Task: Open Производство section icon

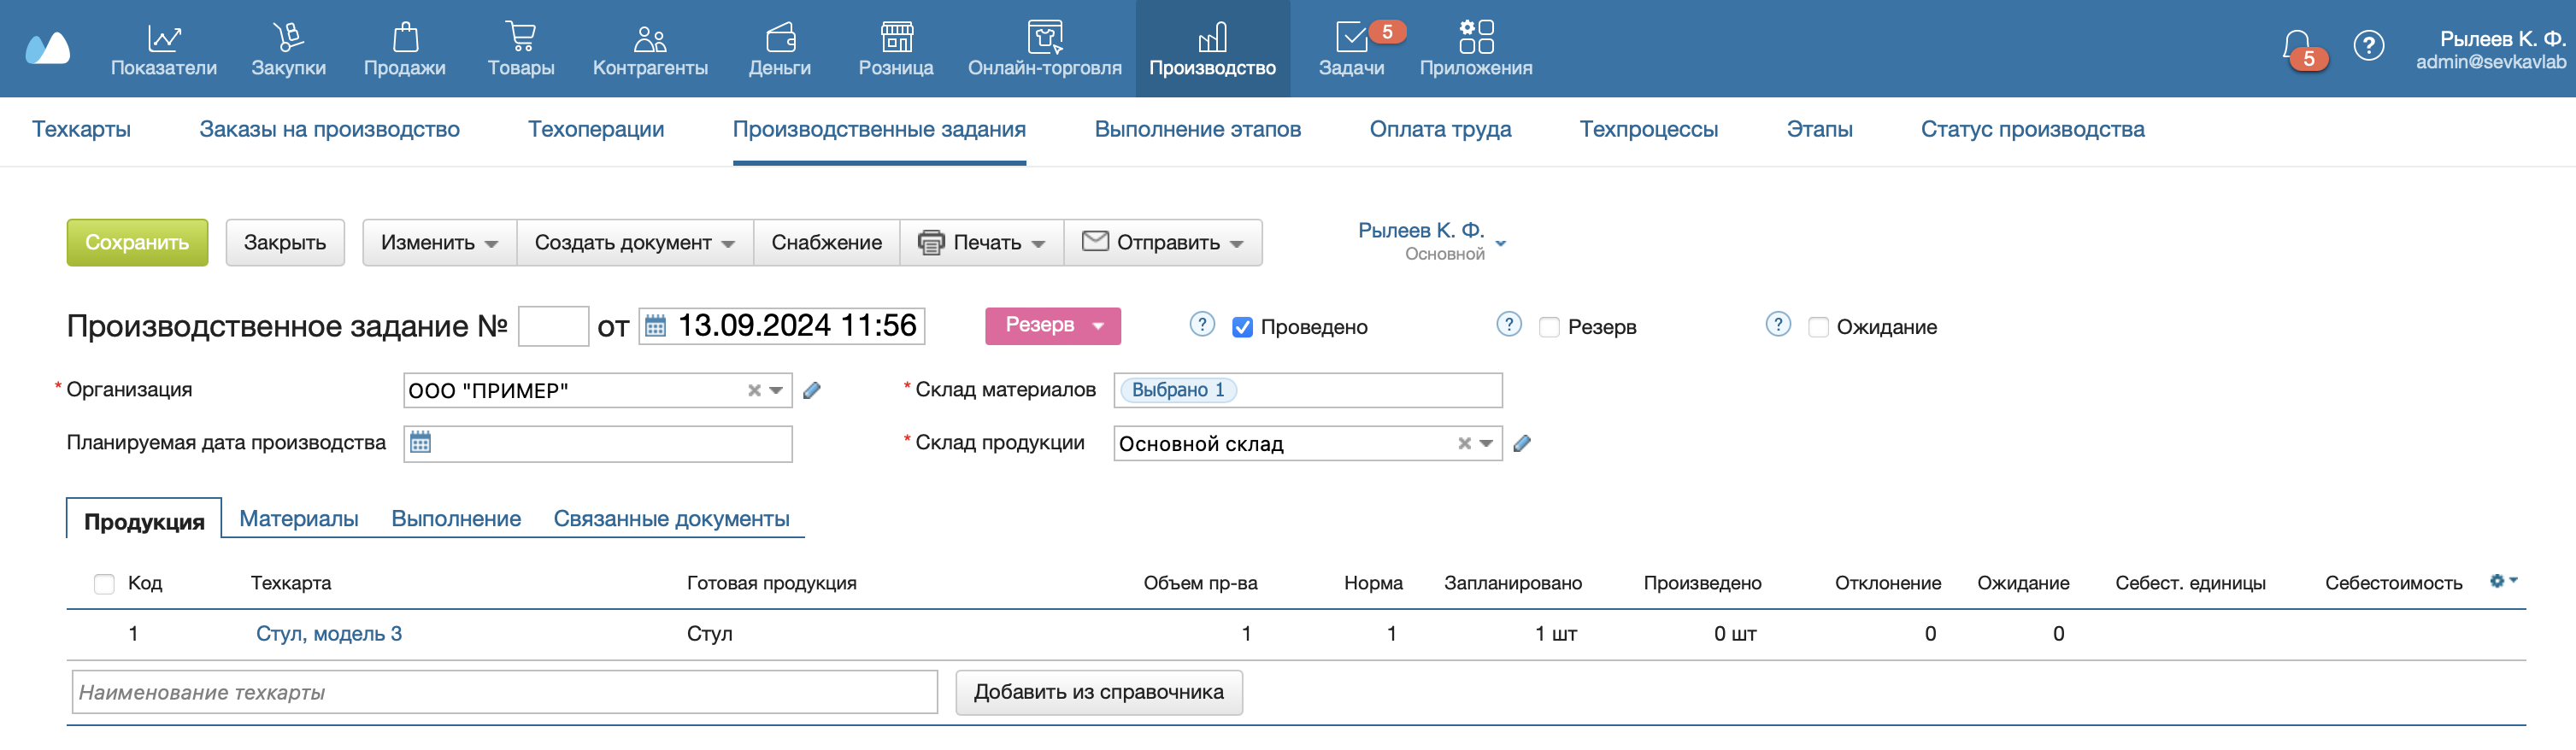Action: click(1212, 38)
